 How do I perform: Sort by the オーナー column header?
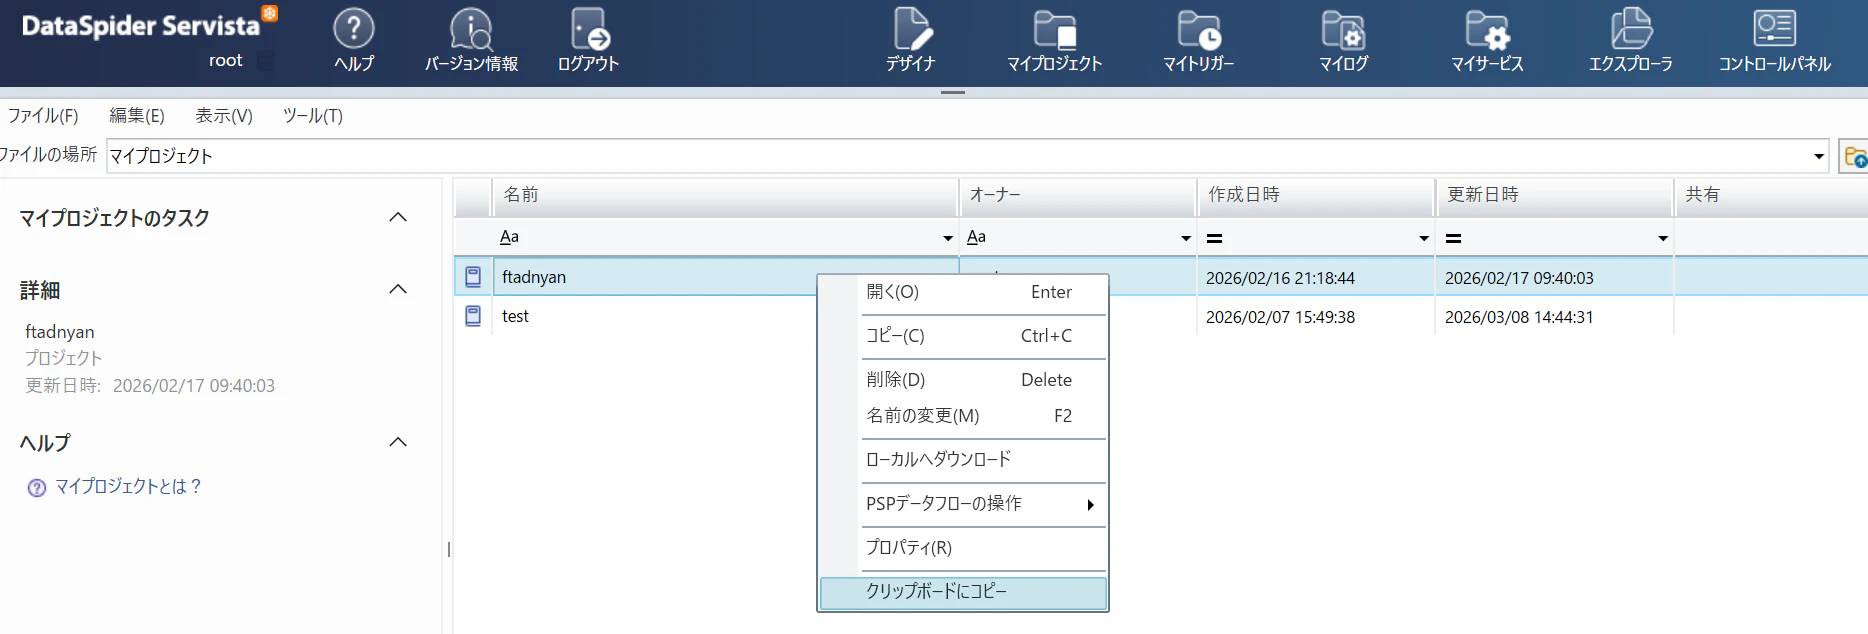[1078, 195]
